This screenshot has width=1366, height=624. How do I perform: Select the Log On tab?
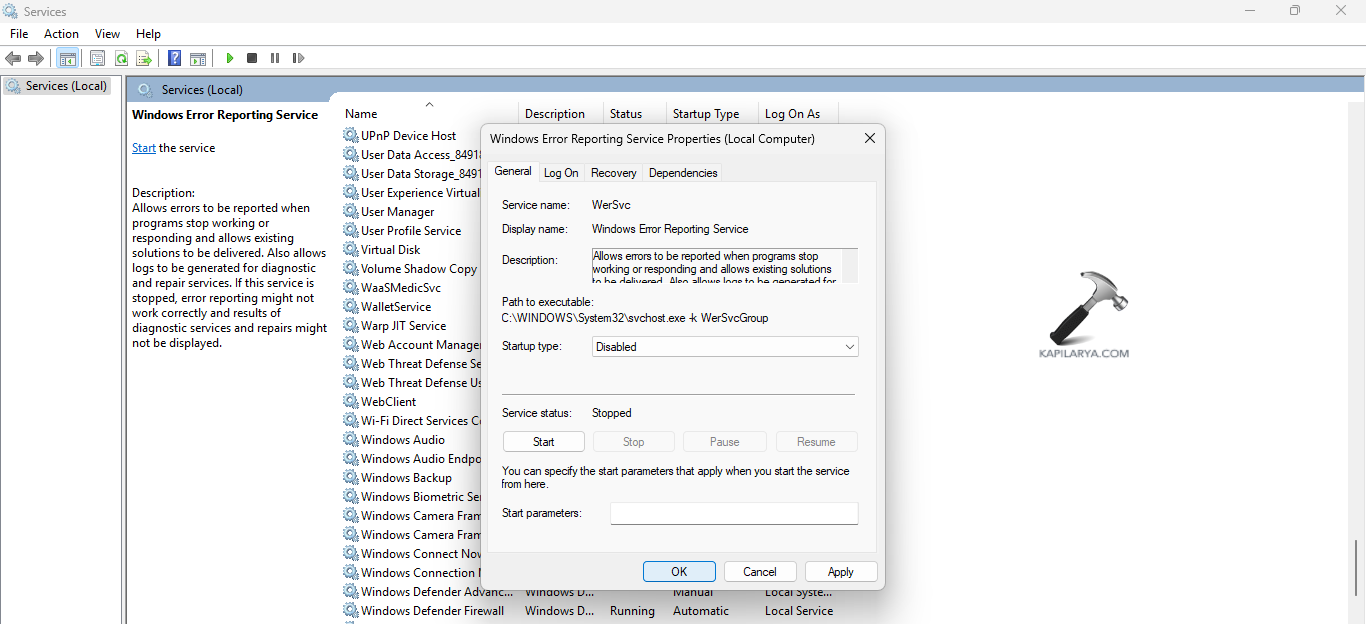[x=561, y=172]
